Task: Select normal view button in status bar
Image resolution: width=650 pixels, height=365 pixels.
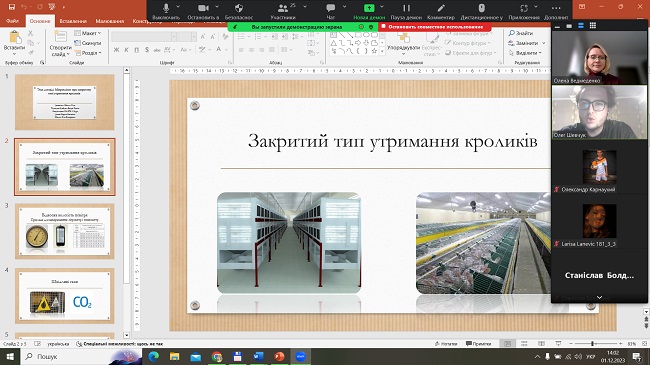Action: tap(507, 343)
